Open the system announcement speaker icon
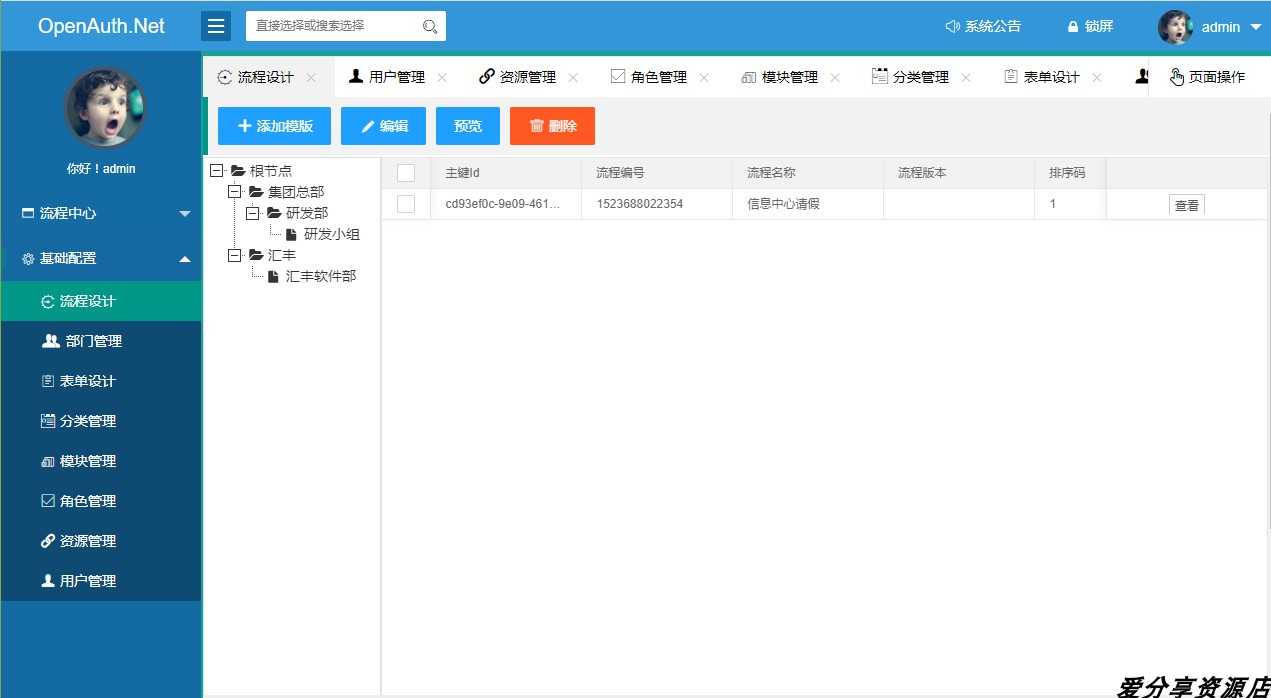Viewport: 1271px width, 698px height. pos(952,27)
